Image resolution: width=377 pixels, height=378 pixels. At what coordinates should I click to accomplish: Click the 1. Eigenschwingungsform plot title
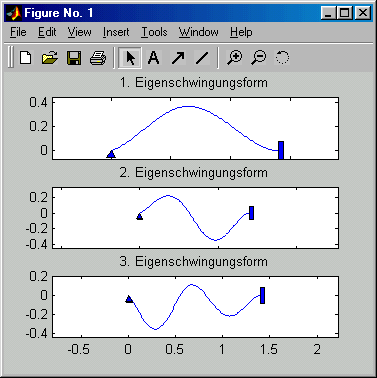194,82
